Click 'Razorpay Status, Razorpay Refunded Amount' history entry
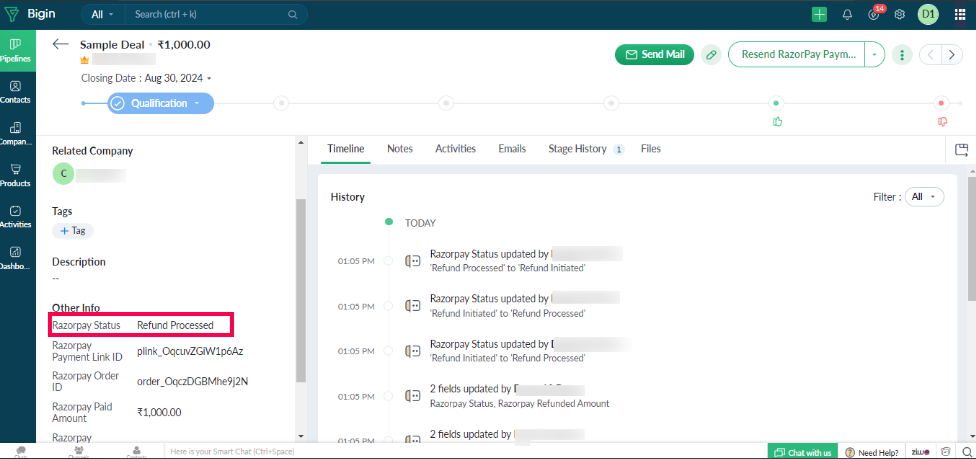 [x=520, y=404]
